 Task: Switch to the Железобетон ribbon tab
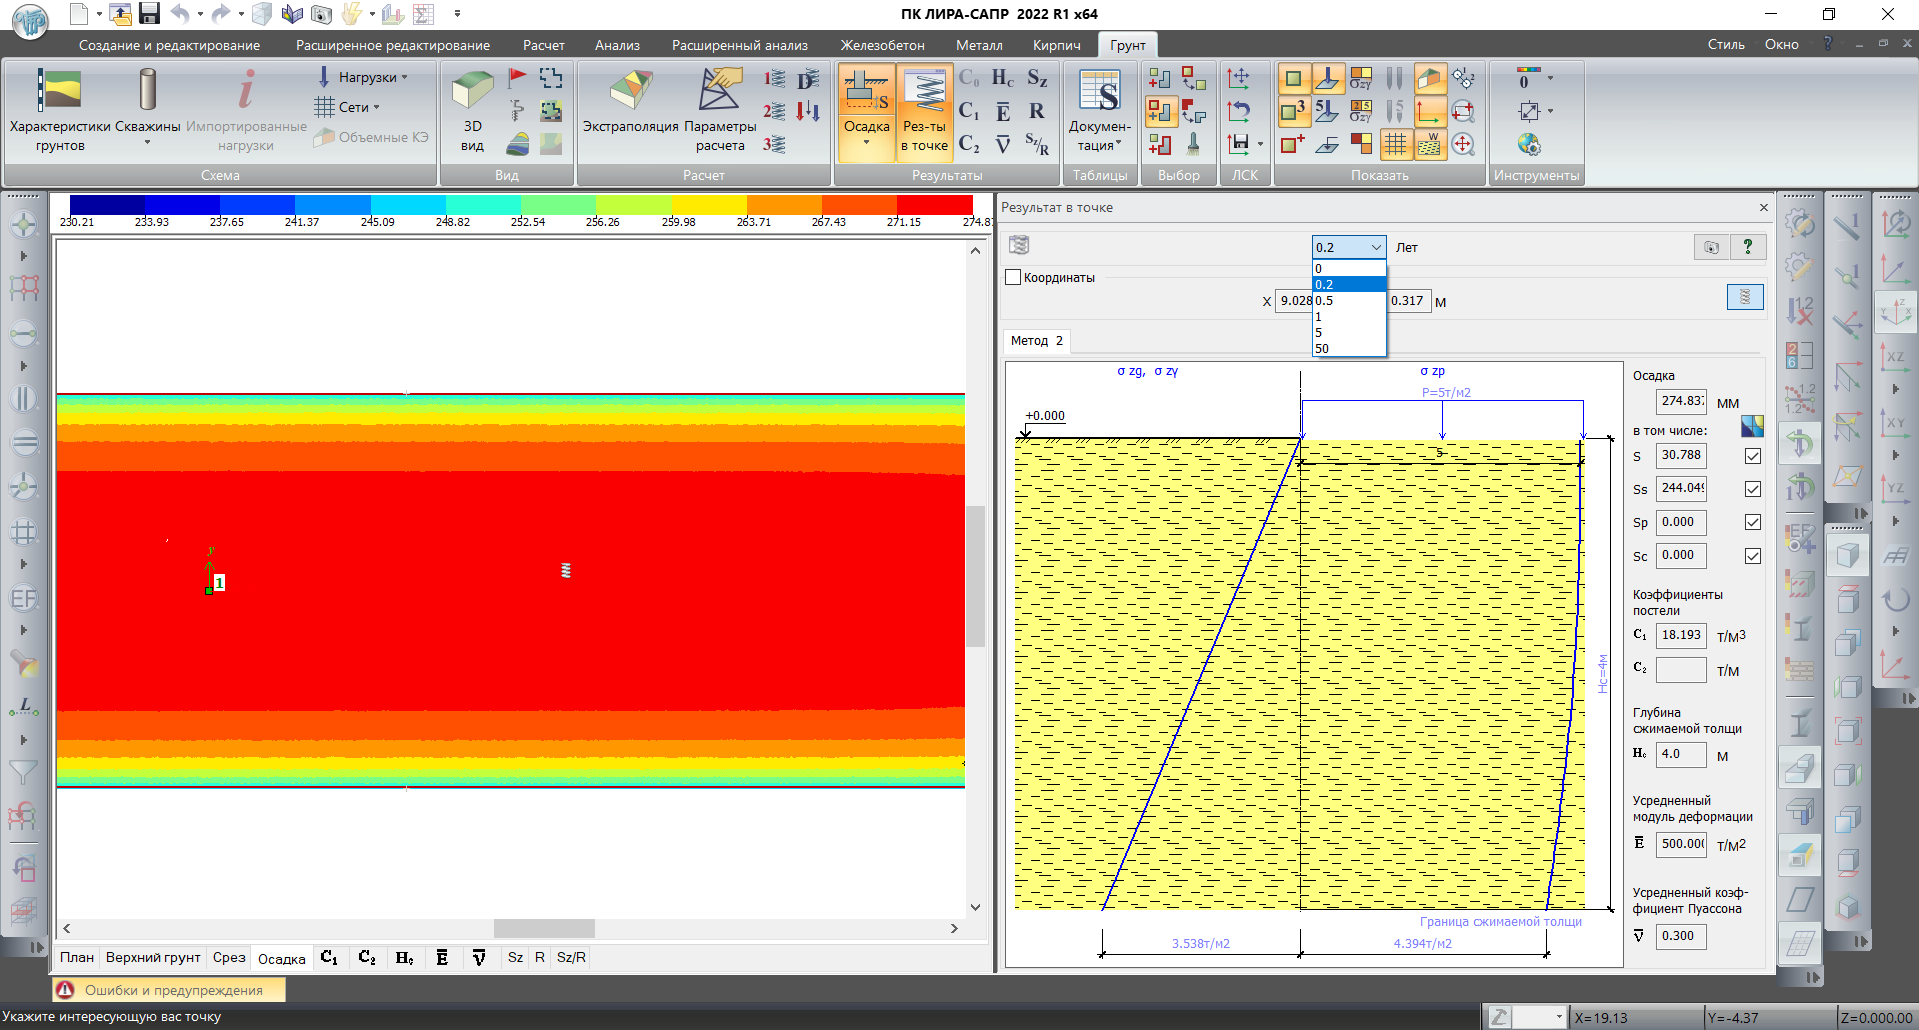[882, 45]
